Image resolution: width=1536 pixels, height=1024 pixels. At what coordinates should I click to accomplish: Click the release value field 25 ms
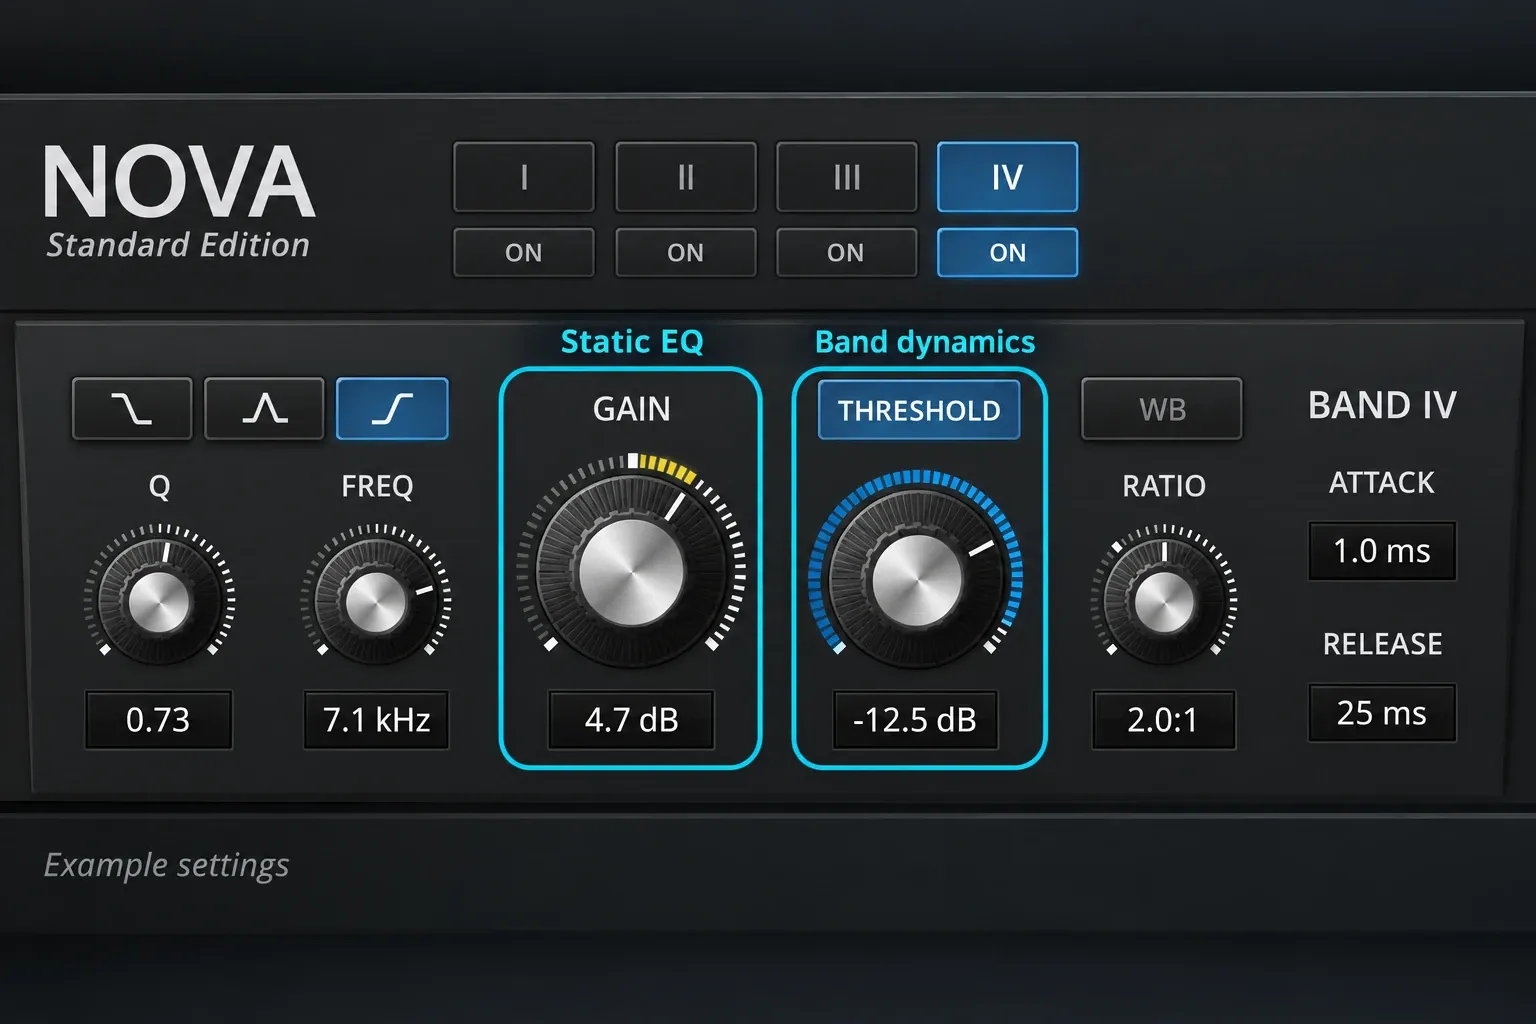coord(1382,713)
